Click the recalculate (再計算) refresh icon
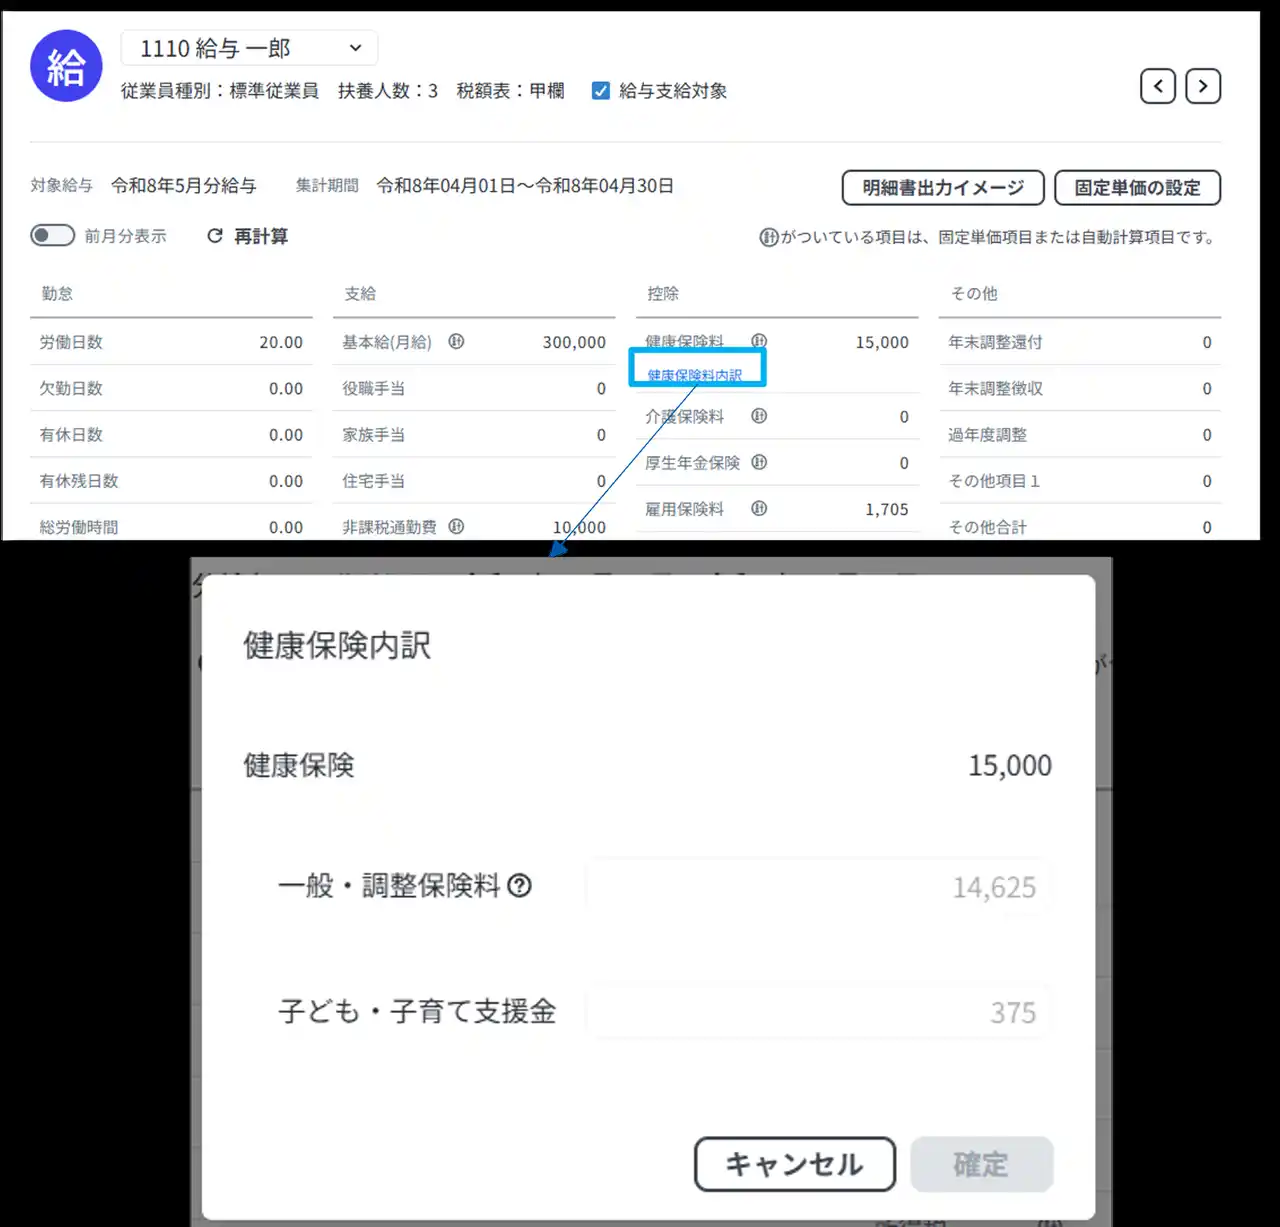The height and width of the screenshot is (1227, 1280). coord(215,236)
